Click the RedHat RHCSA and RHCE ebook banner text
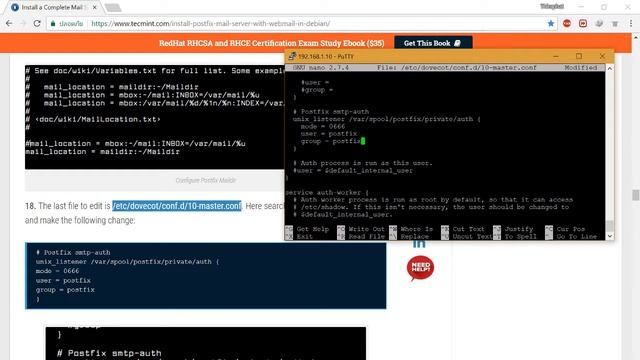640x360 pixels. click(271, 43)
